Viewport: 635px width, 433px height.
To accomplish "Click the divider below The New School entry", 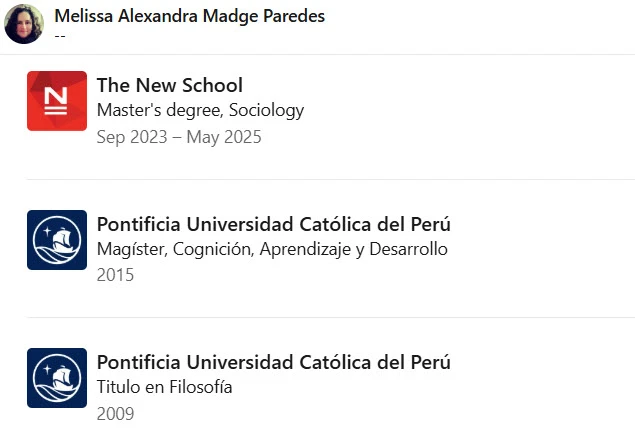I will [331, 179].
